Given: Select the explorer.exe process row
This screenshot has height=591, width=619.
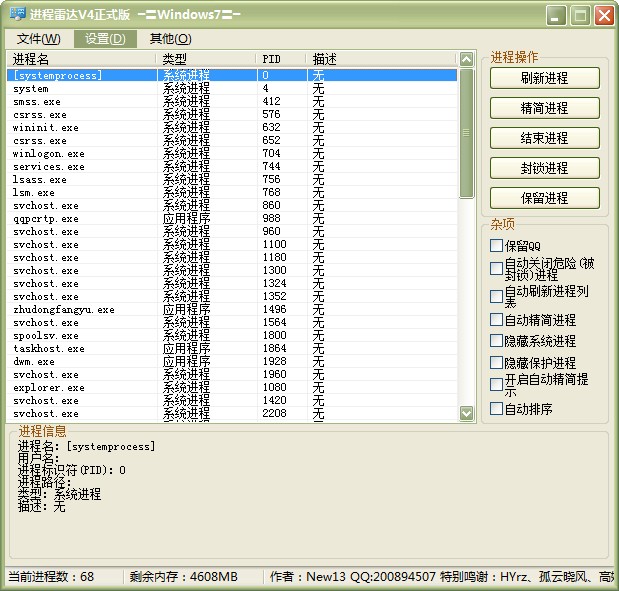Looking at the screenshot, I should coord(232,388).
